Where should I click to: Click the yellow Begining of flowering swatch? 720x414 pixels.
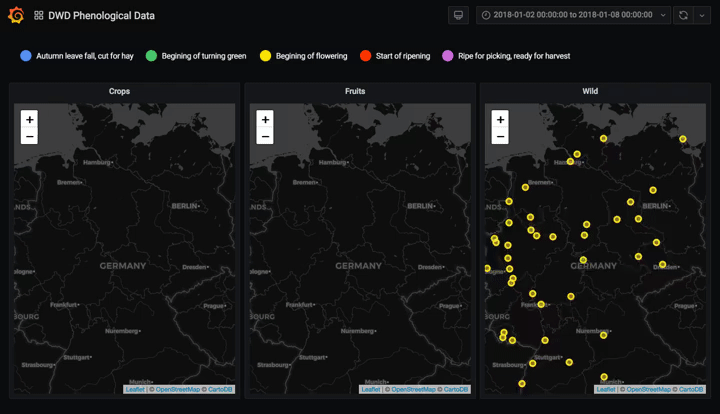[265, 56]
